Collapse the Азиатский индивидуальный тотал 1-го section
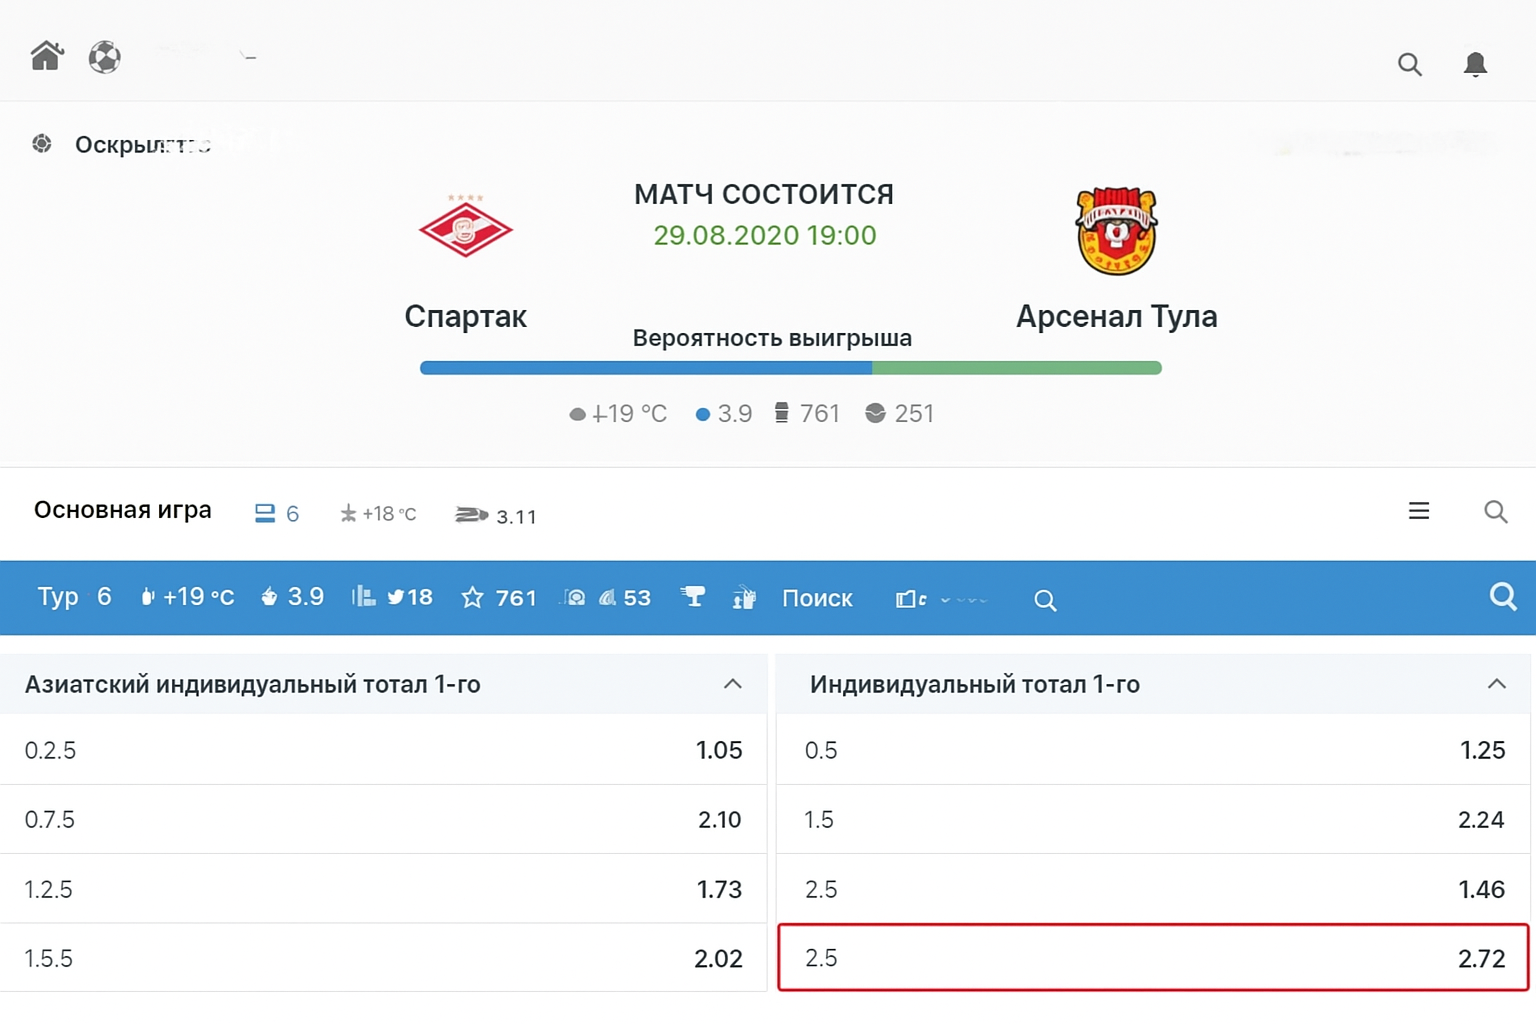This screenshot has width=1536, height=1024. 735,684
